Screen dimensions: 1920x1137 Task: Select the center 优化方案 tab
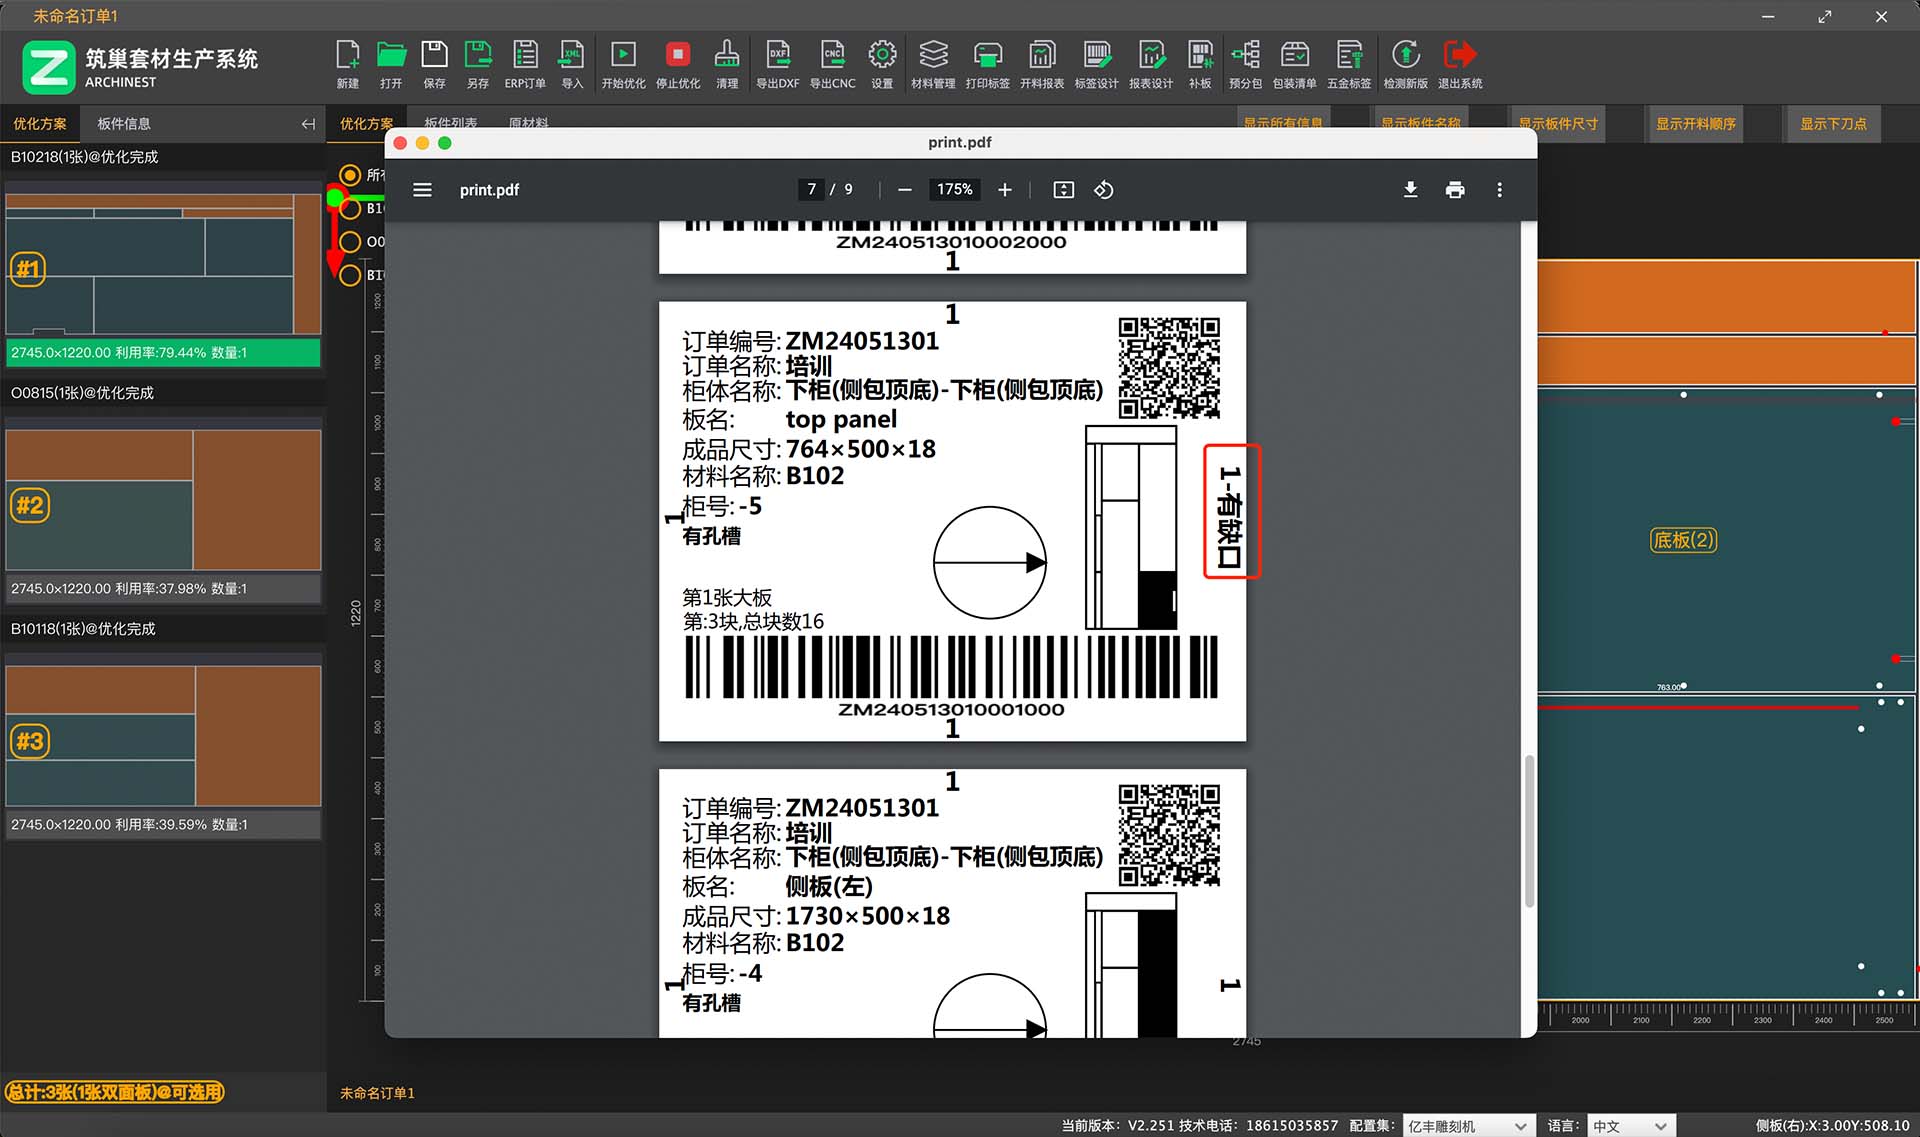click(x=366, y=124)
